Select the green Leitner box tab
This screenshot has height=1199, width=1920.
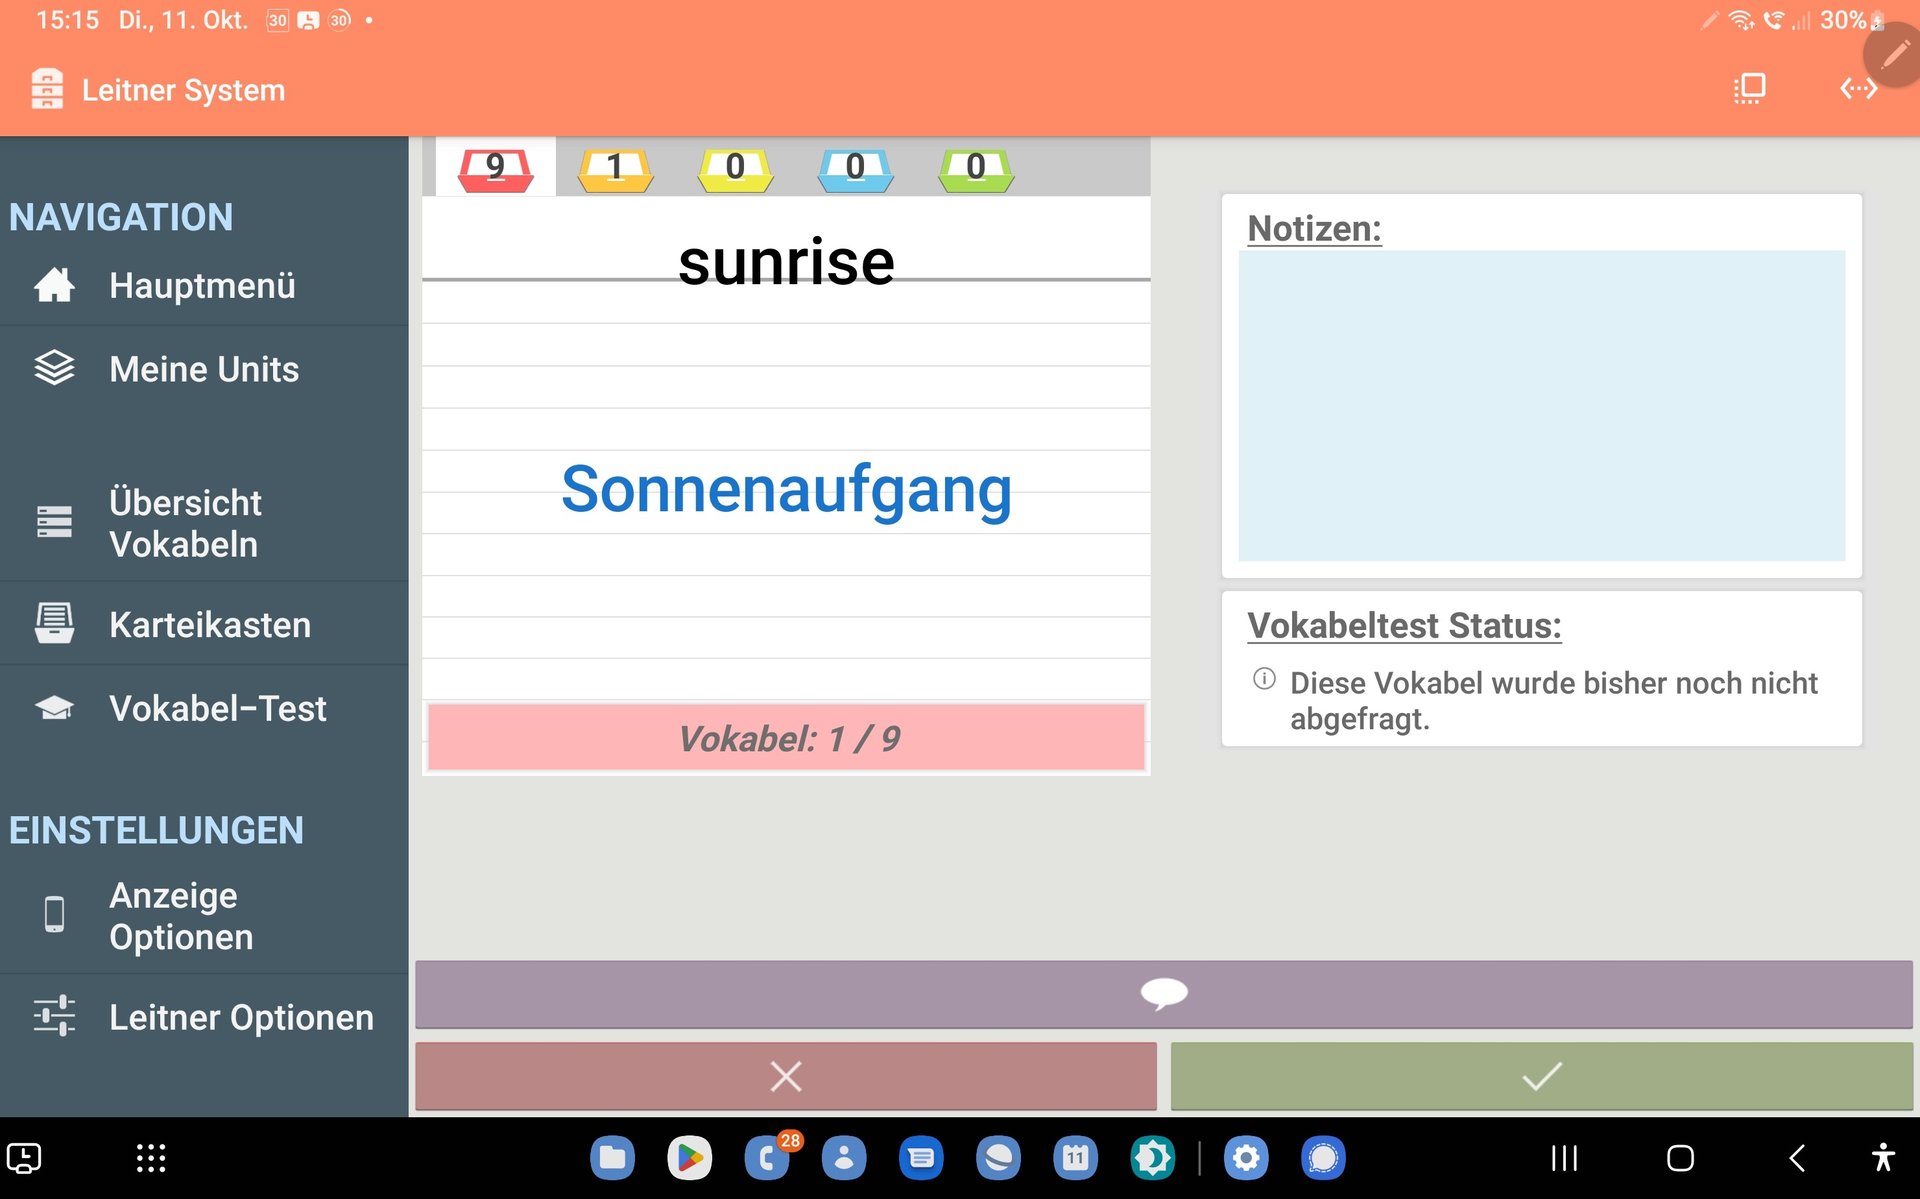click(976, 168)
